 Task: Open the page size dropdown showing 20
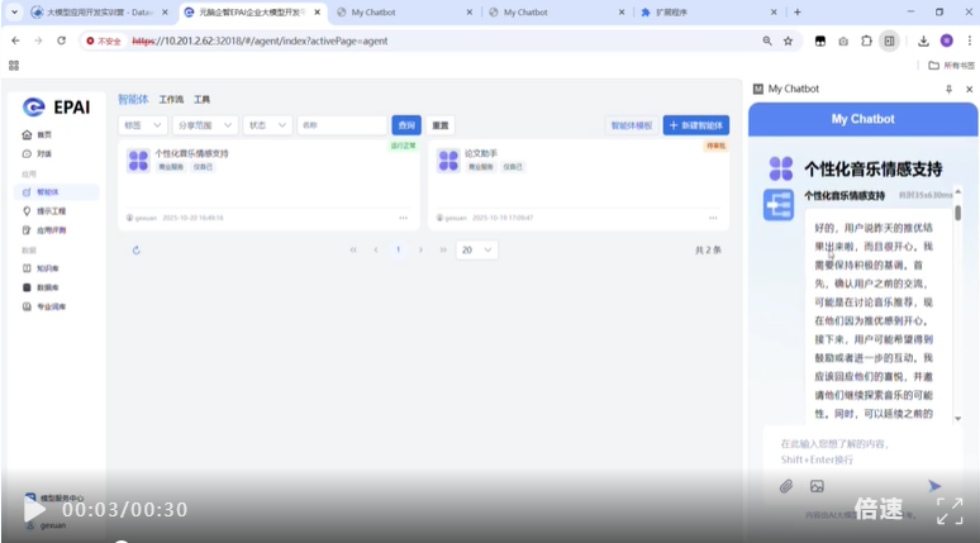pos(476,250)
